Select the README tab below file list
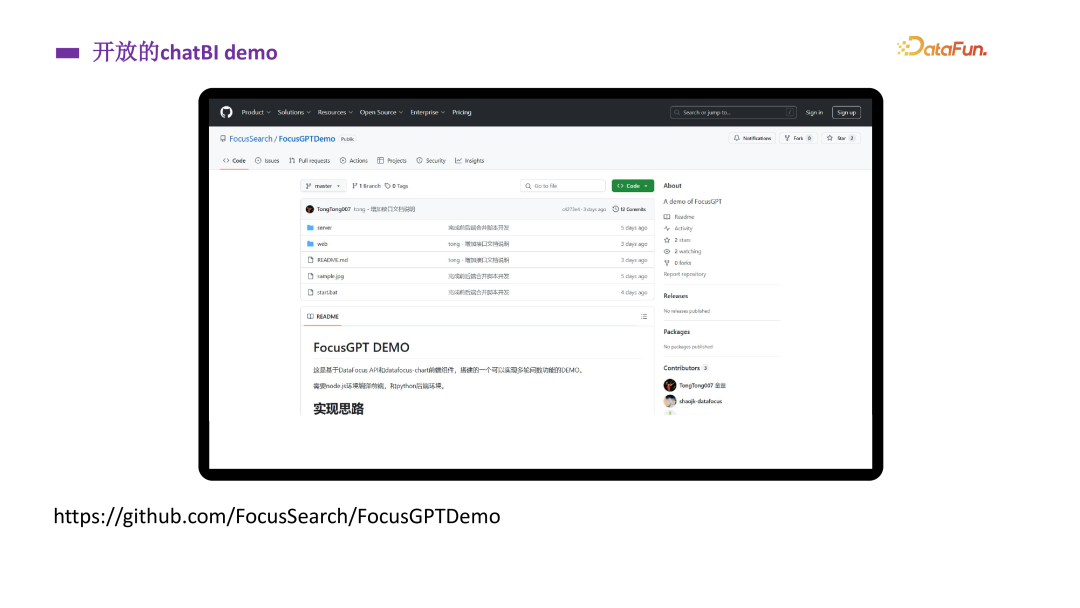This screenshot has width=1080, height=608. click(323, 317)
